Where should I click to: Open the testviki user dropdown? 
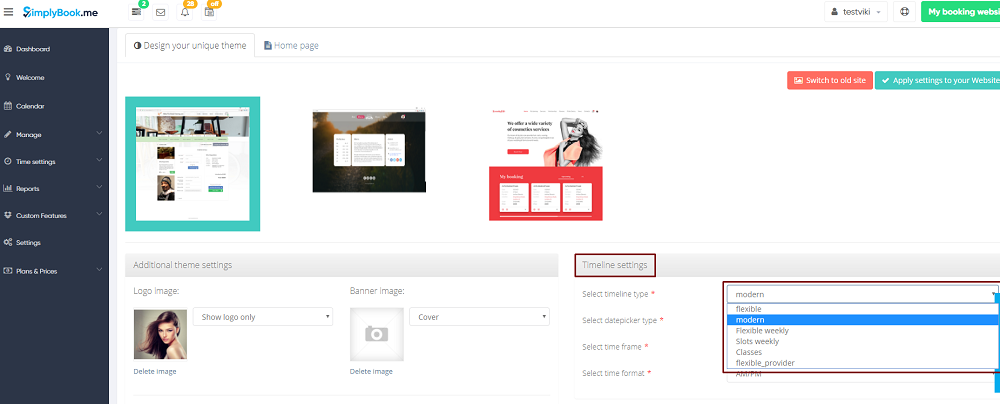coord(855,12)
